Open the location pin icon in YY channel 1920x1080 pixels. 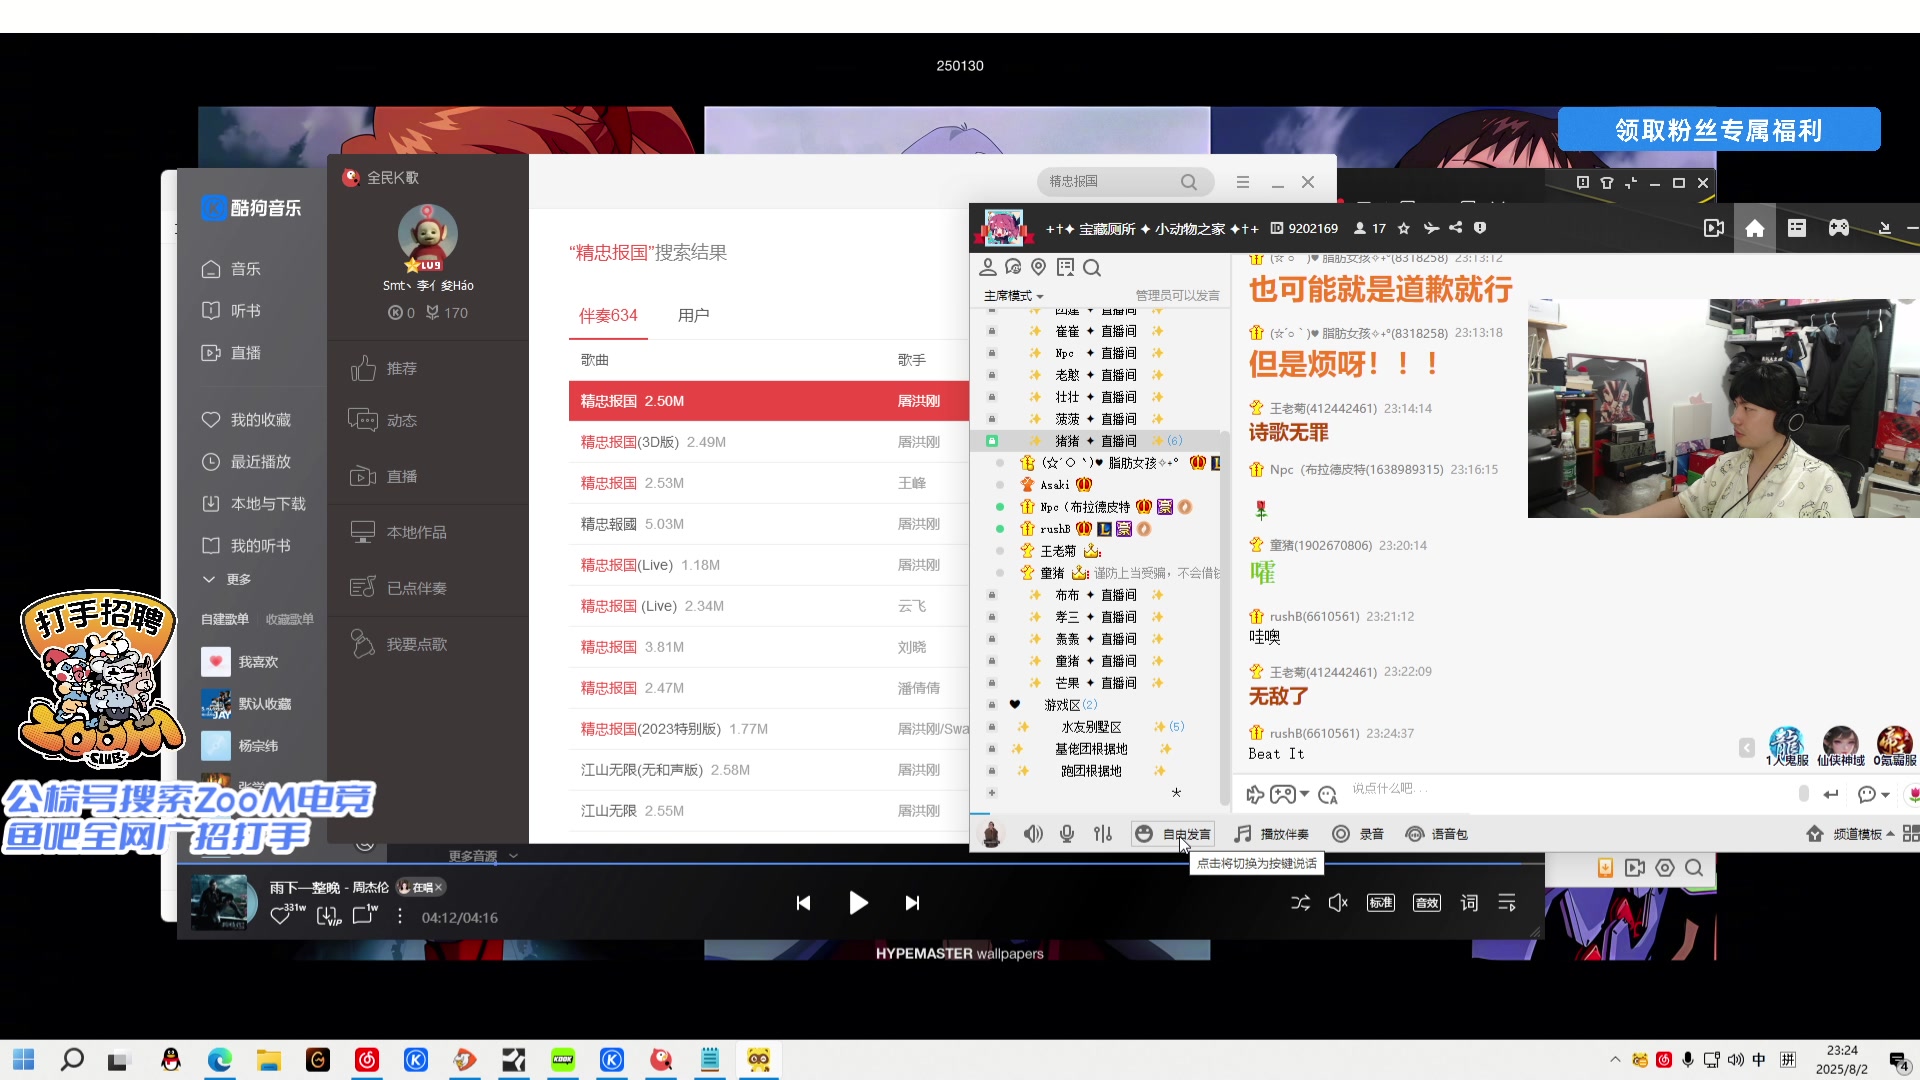tap(1039, 267)
